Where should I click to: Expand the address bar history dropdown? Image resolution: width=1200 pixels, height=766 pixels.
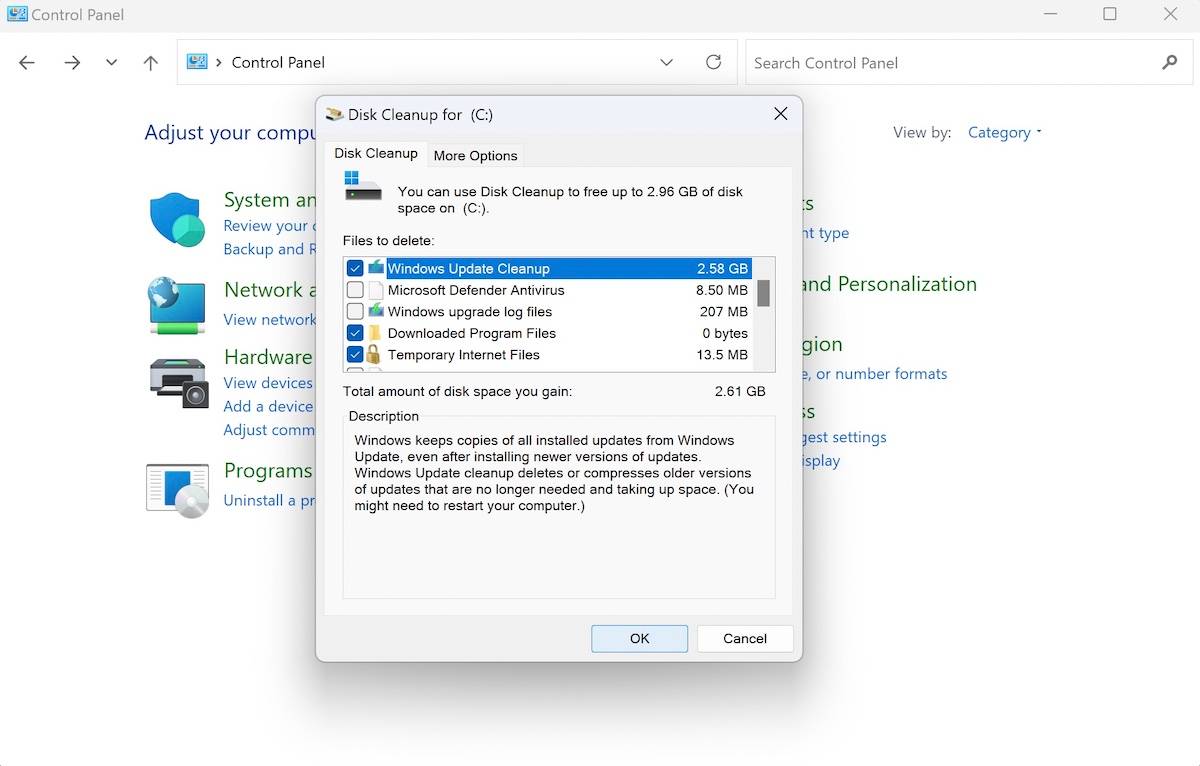666,63
